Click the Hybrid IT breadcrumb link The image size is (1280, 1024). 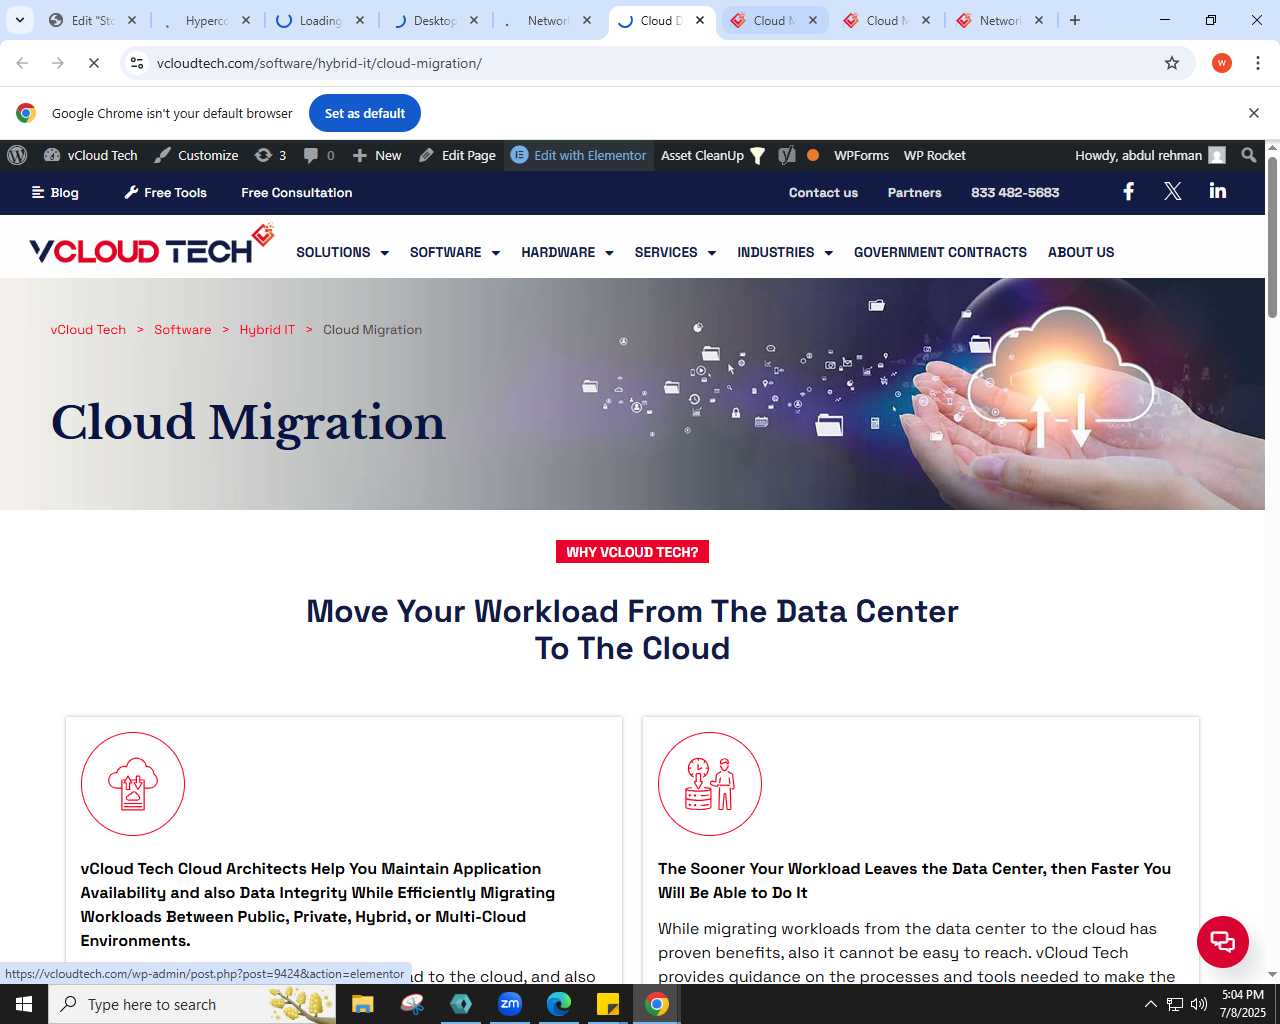pyautogui.click(x=267, y=330)
